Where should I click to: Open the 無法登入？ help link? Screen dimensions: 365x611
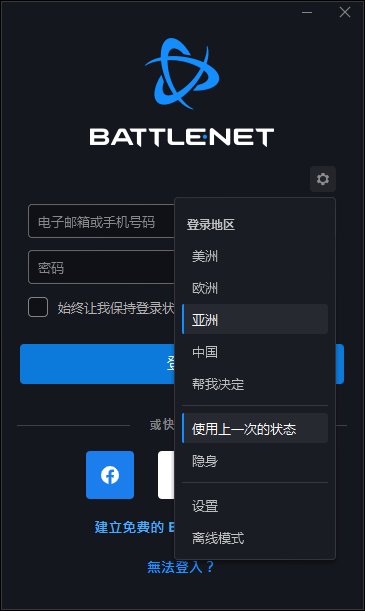click(181, 567)
